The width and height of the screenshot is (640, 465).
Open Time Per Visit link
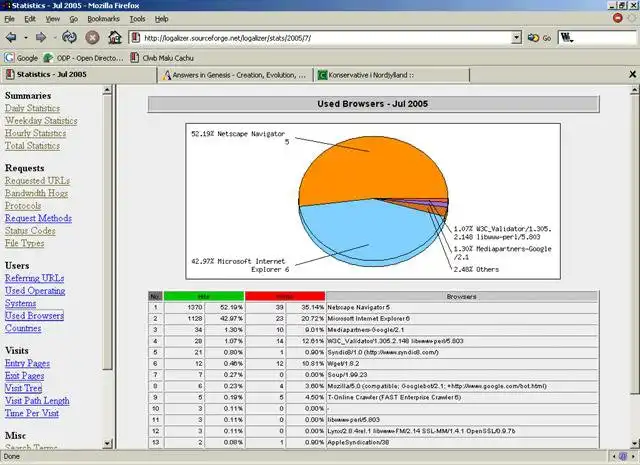tap(32, 413)
